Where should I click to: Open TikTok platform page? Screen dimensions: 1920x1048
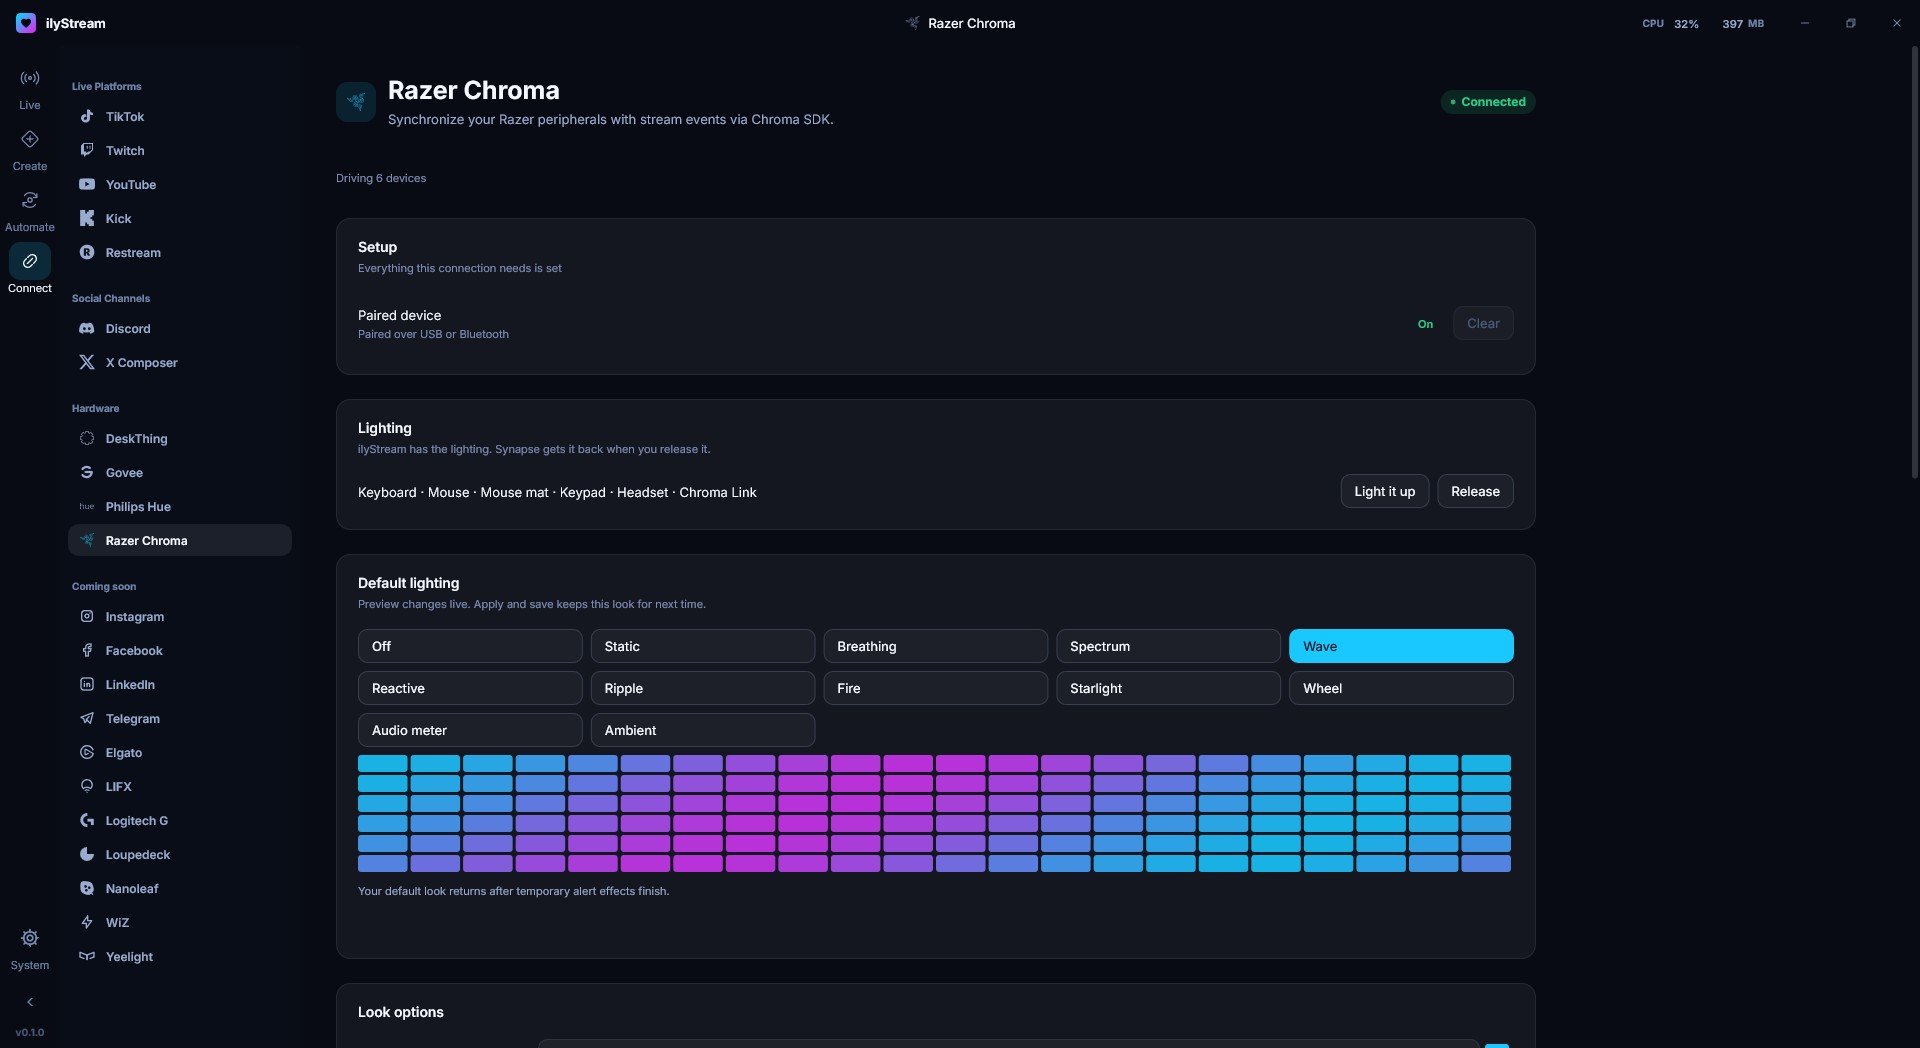click(x=180, y=116)
